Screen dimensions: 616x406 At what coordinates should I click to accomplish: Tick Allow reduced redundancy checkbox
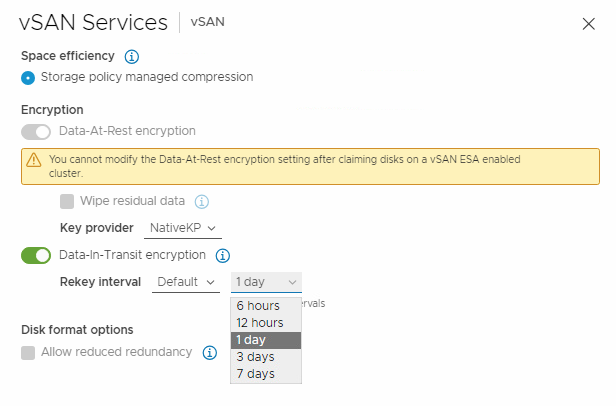coord(28,353)
